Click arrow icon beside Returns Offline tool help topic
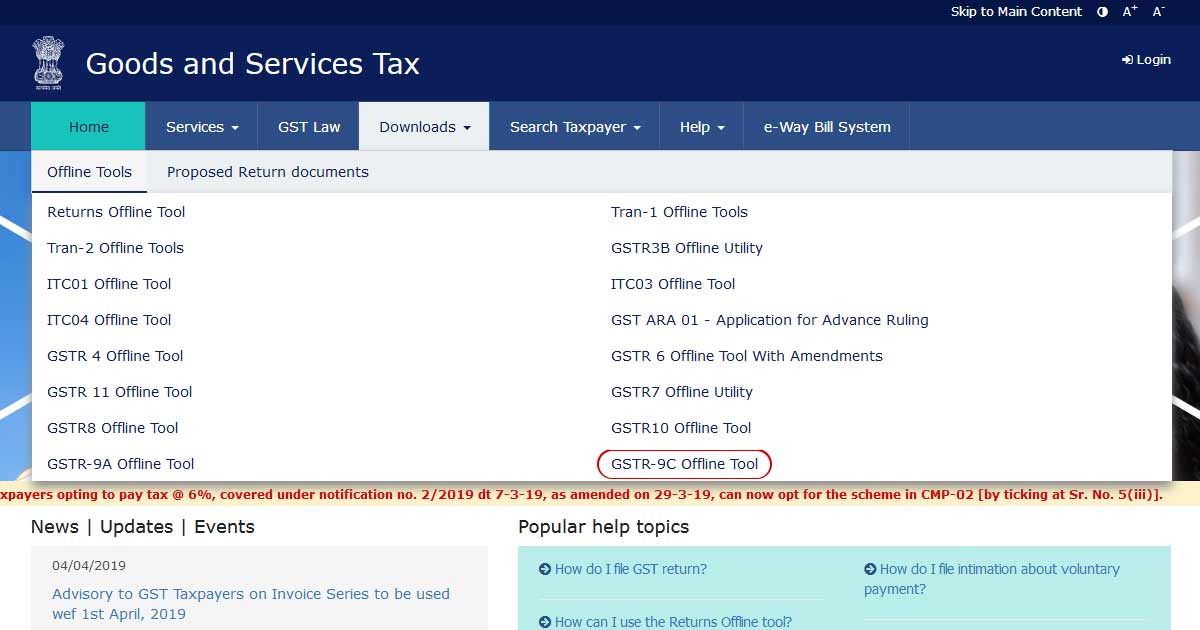This screenshot has width=1200, height=630. [545, 621]
